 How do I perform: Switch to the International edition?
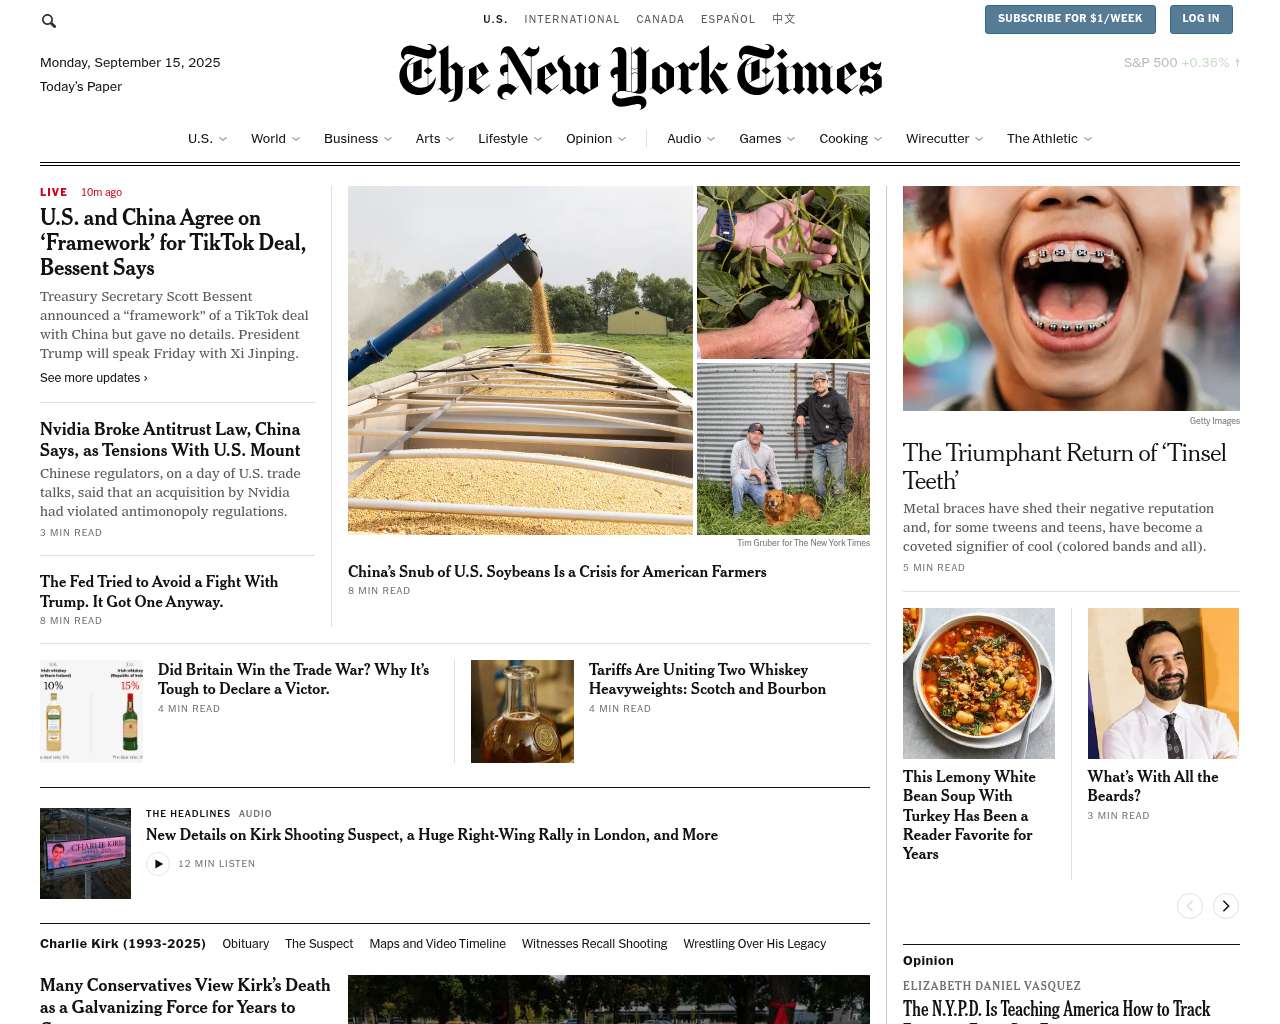[572, 19]
